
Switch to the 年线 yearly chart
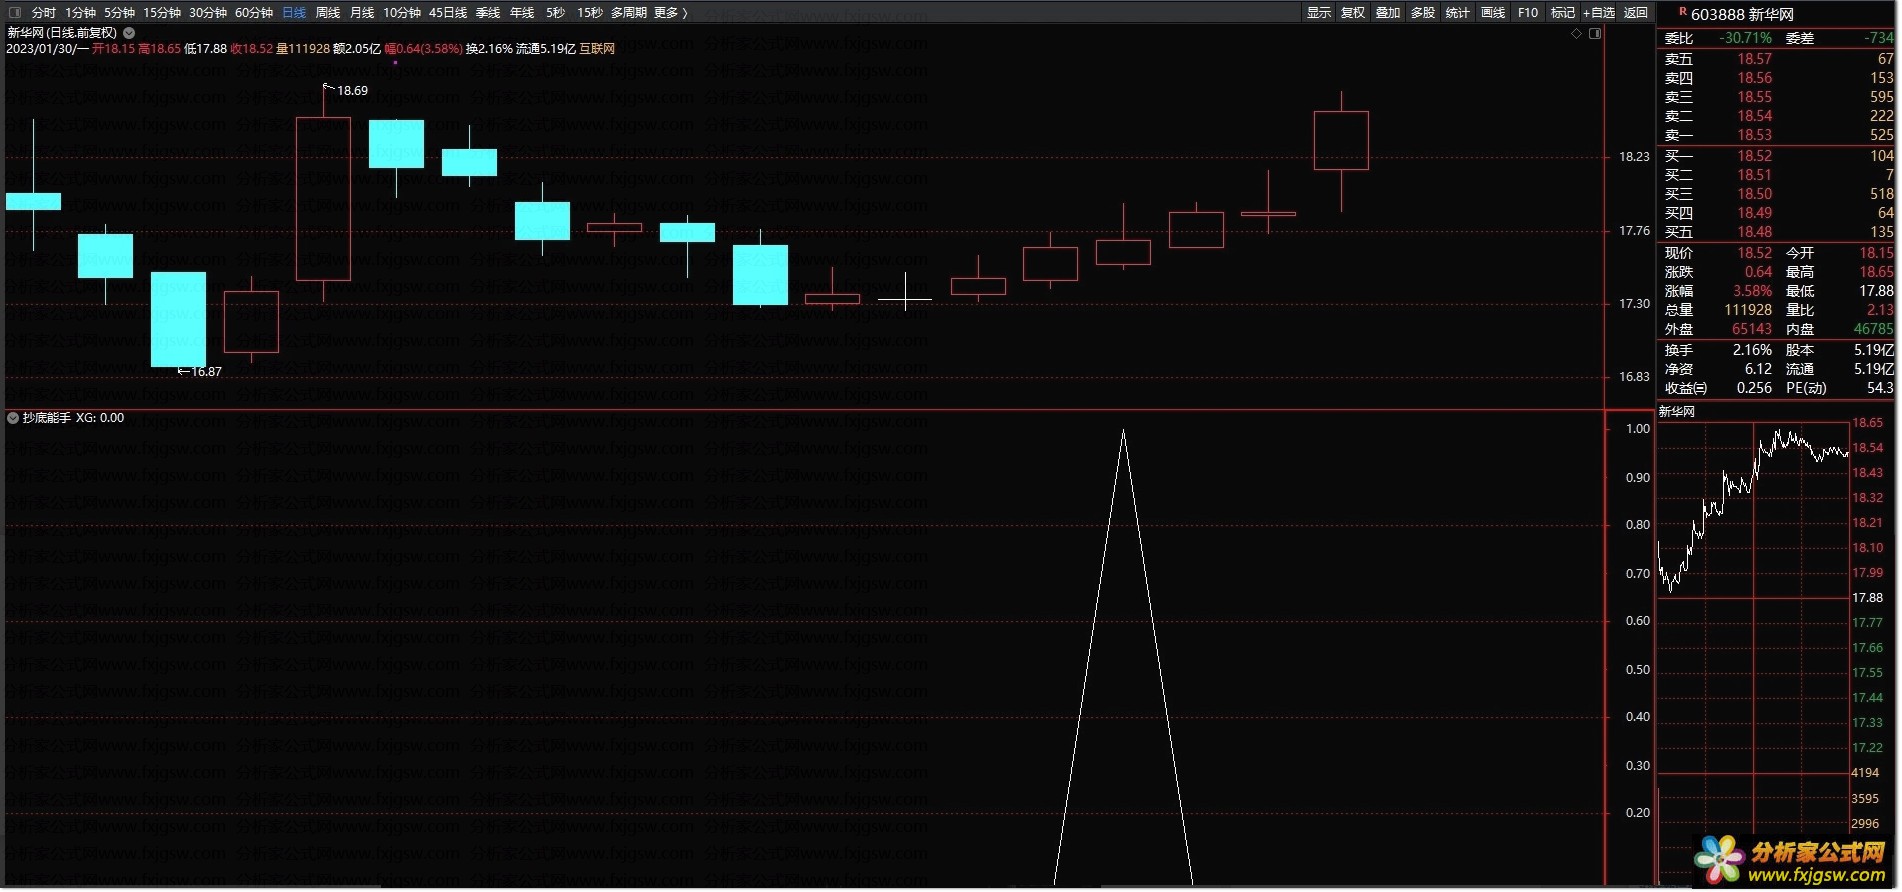(522, 13)
